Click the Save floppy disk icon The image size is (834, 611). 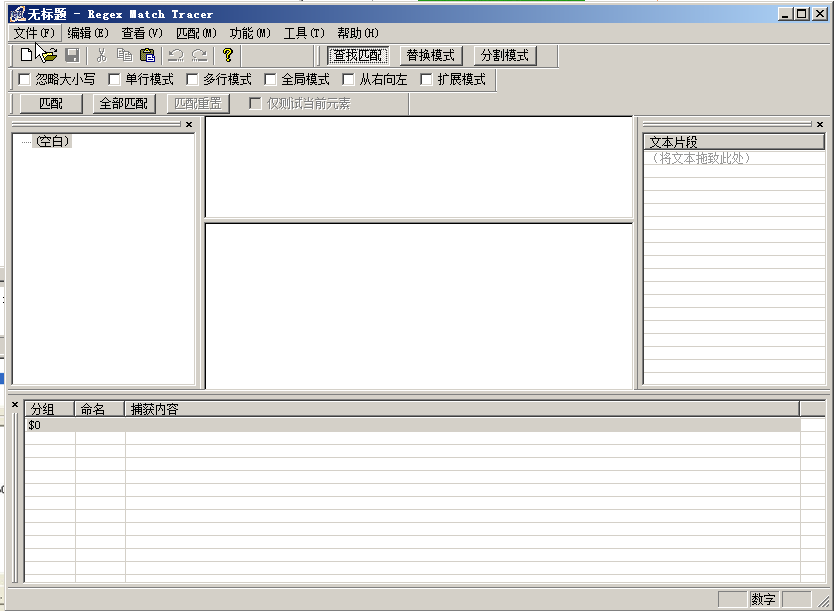[x=72, y=55]
